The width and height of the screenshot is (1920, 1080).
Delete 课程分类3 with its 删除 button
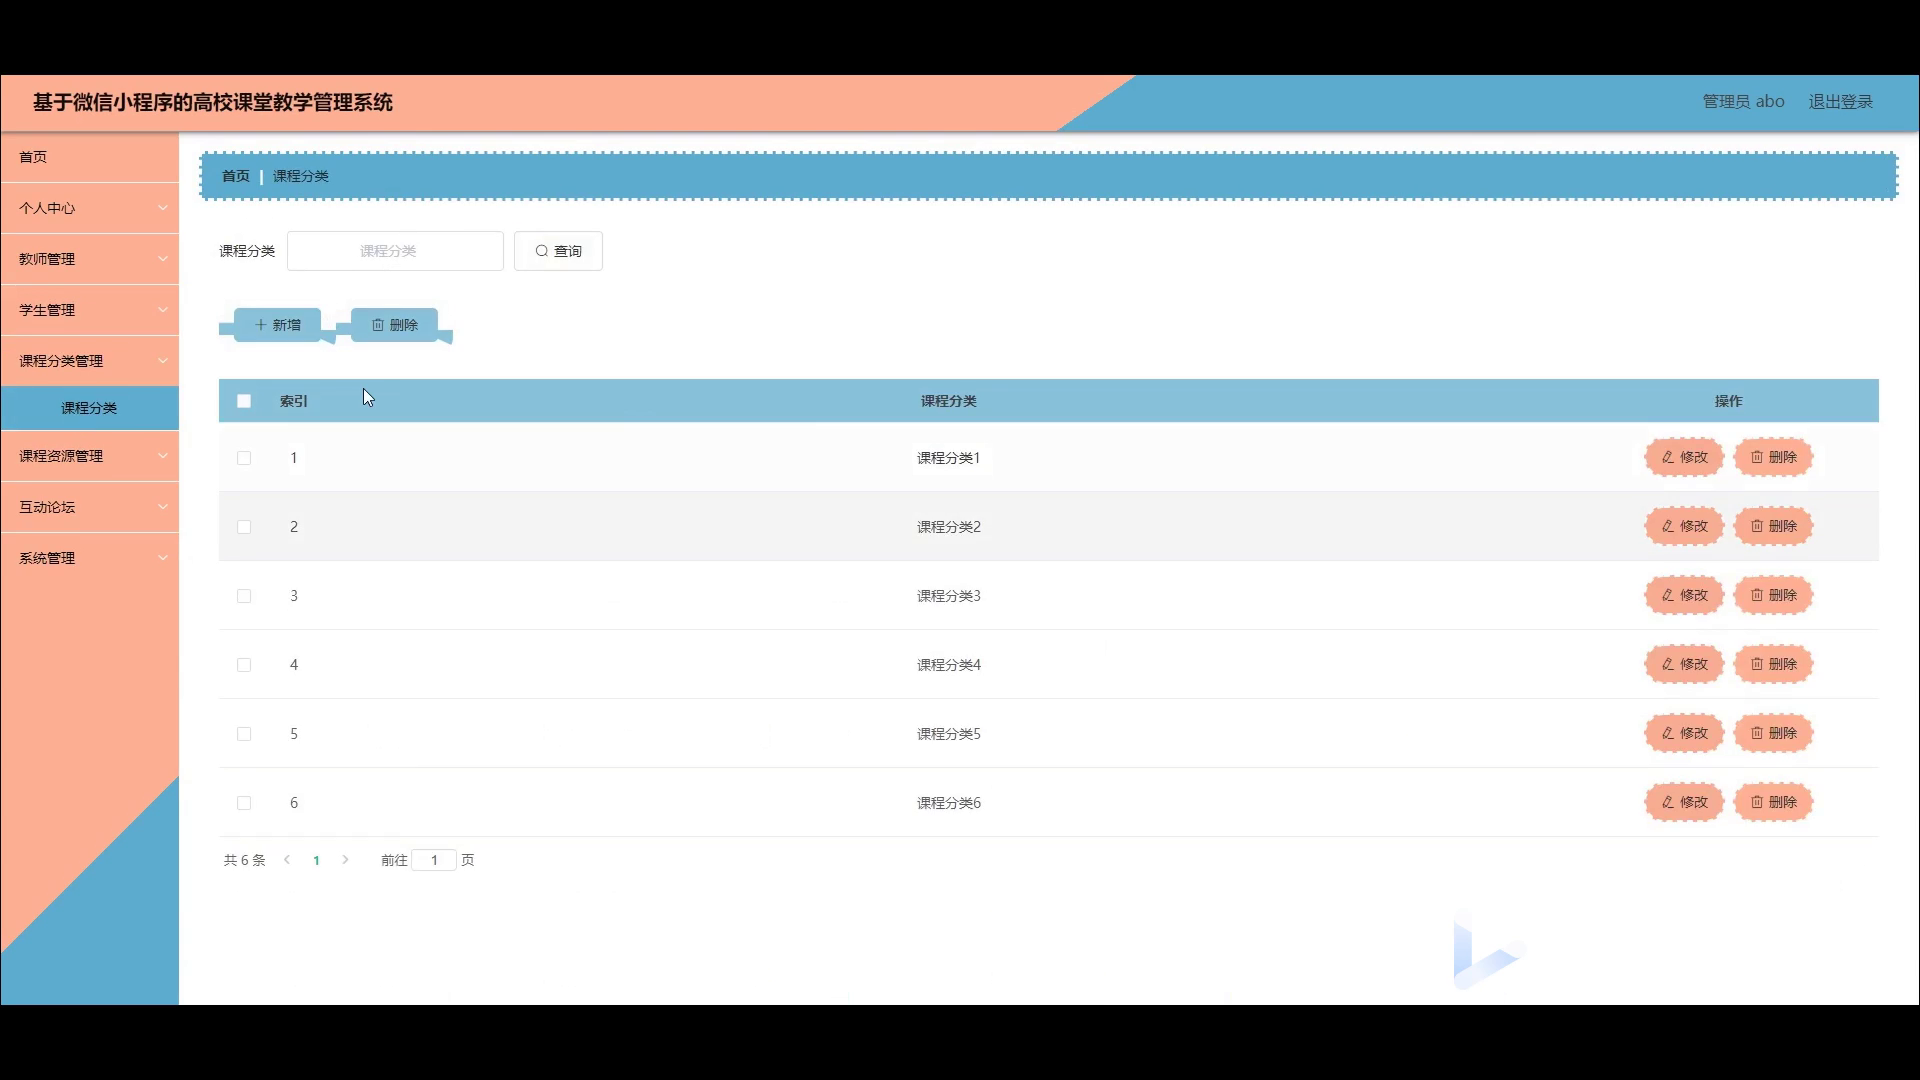tap(1773, 595)
